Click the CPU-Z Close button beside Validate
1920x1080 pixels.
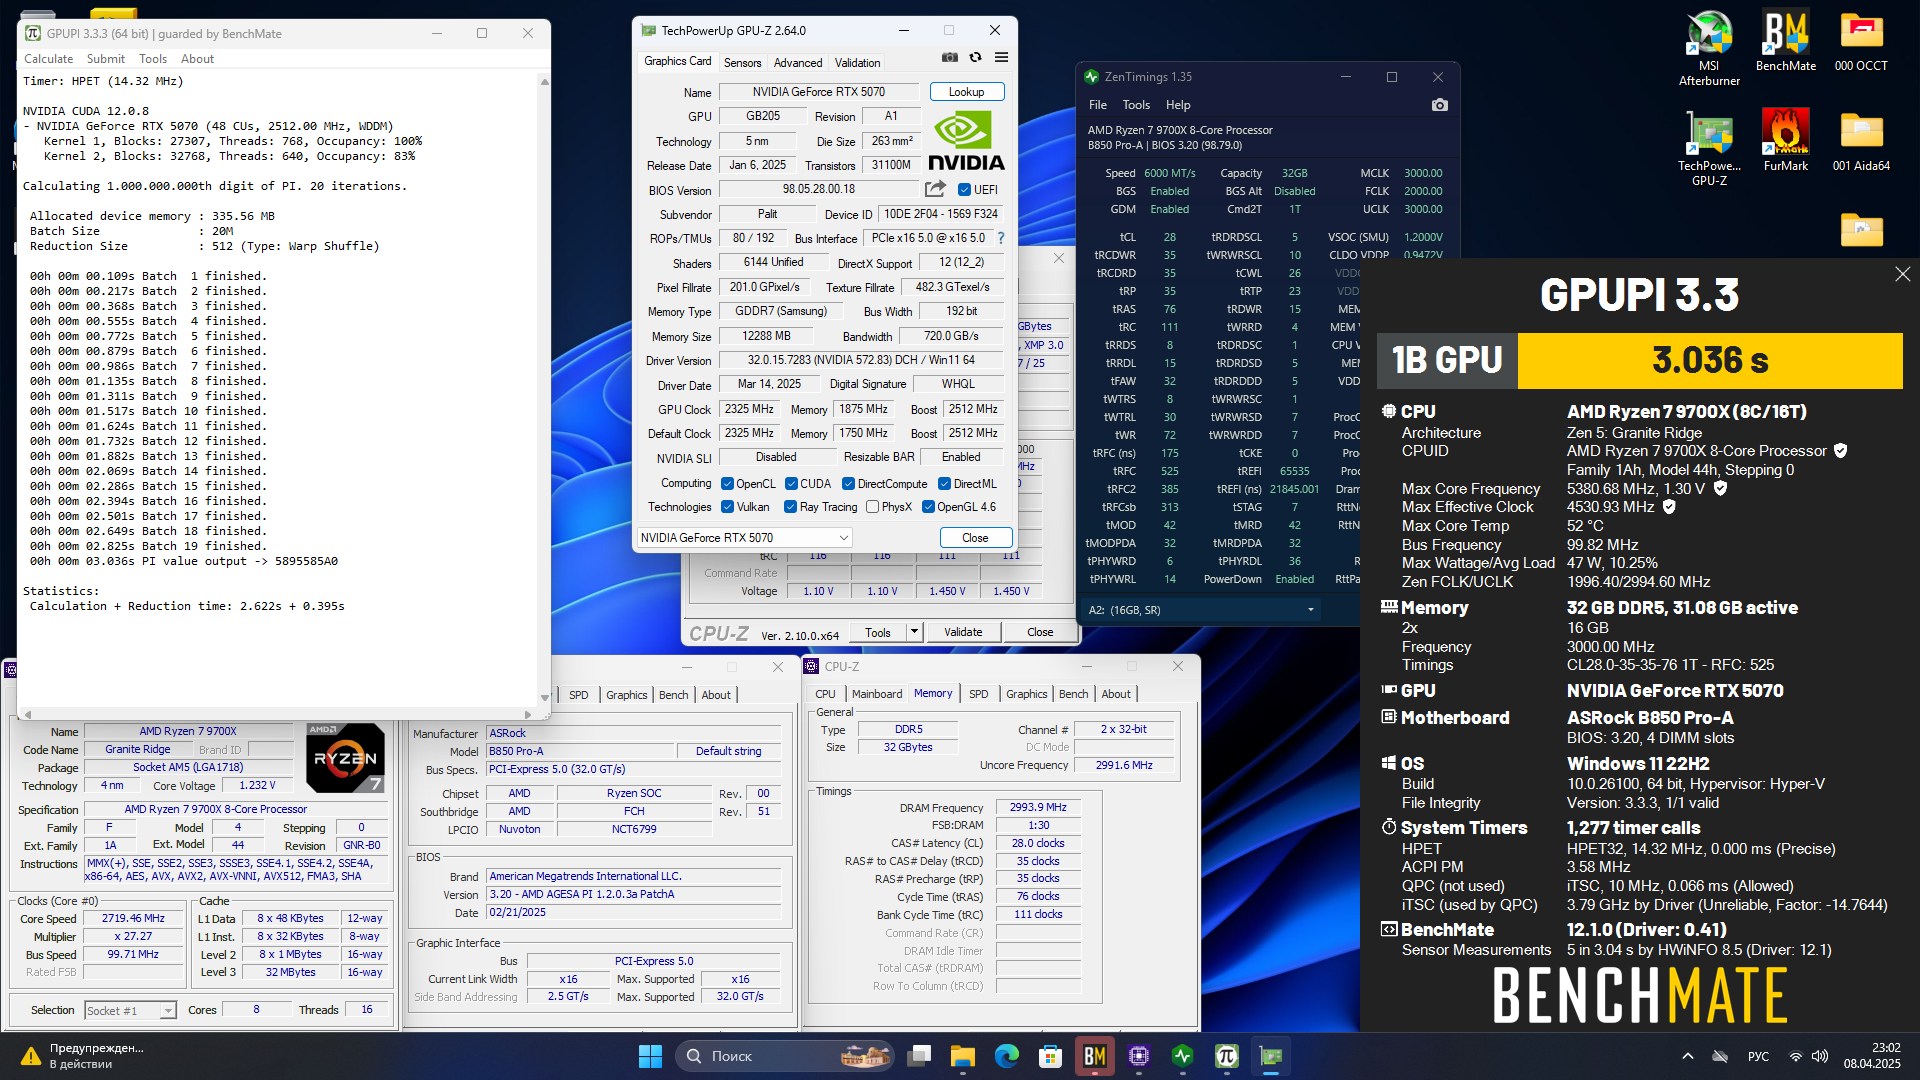(x=1040, y=632)
